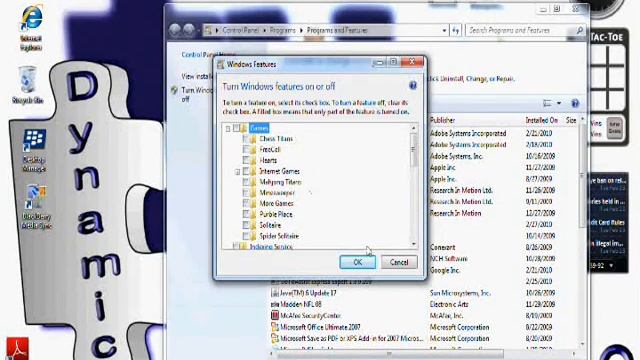Toggle the Internet Games checkbox
The width and height of the screenshot is (640, 360).
tap(246, 171)
